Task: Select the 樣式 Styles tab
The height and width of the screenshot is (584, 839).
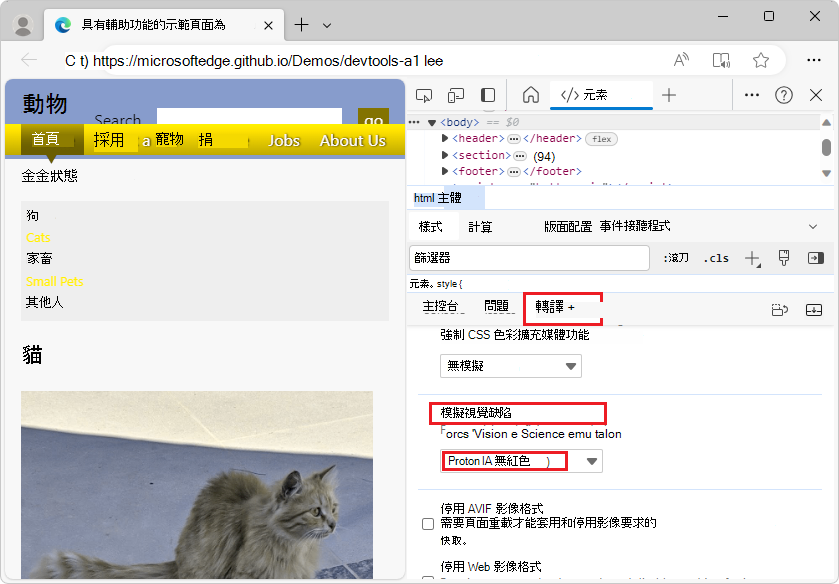Action: click(431, 226)
